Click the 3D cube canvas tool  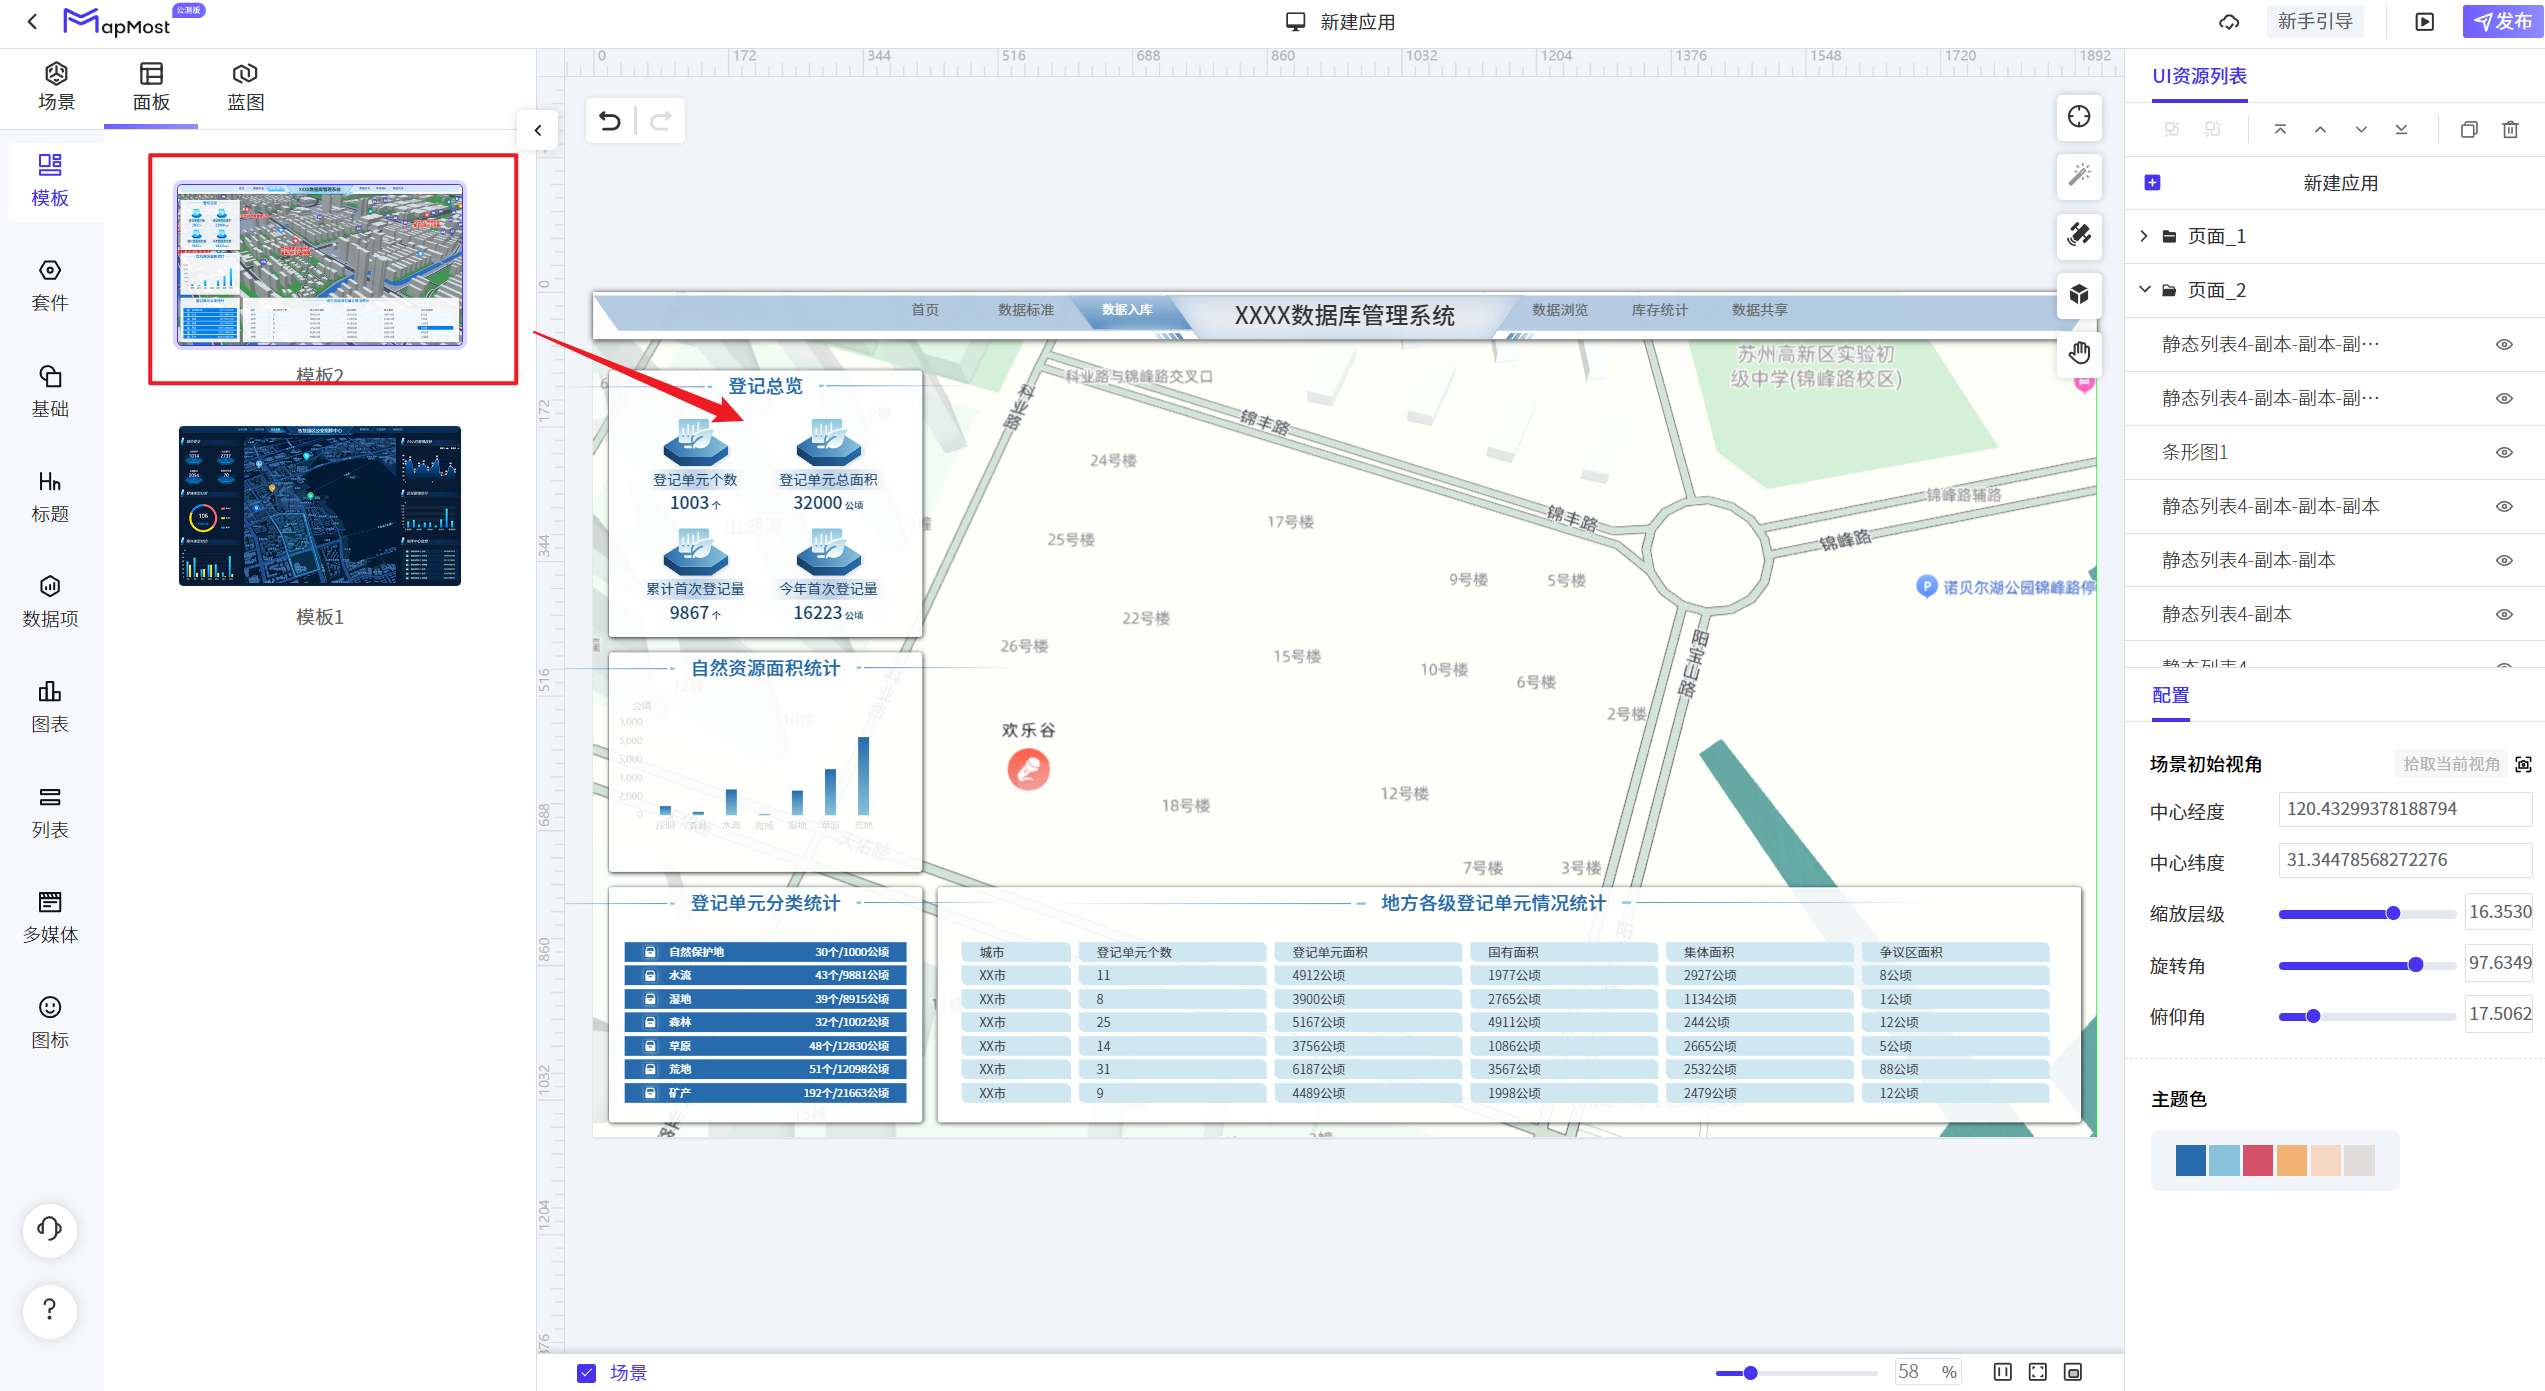pyautogui.click(x=2079, y=294)
